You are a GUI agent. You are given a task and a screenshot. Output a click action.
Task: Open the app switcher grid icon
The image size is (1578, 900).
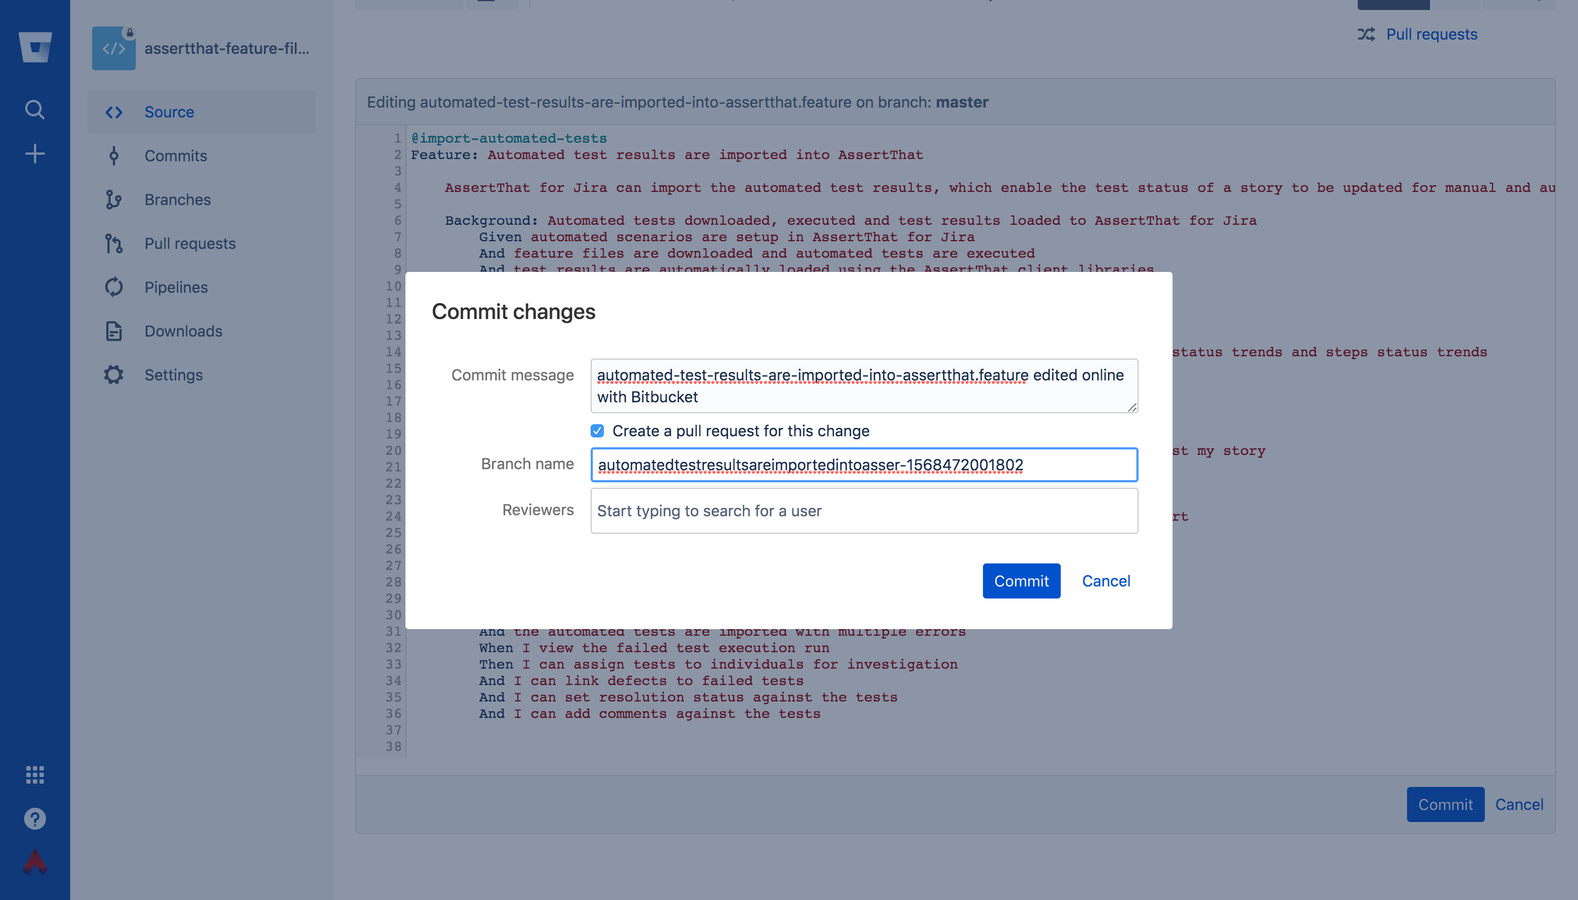[35, 775]
